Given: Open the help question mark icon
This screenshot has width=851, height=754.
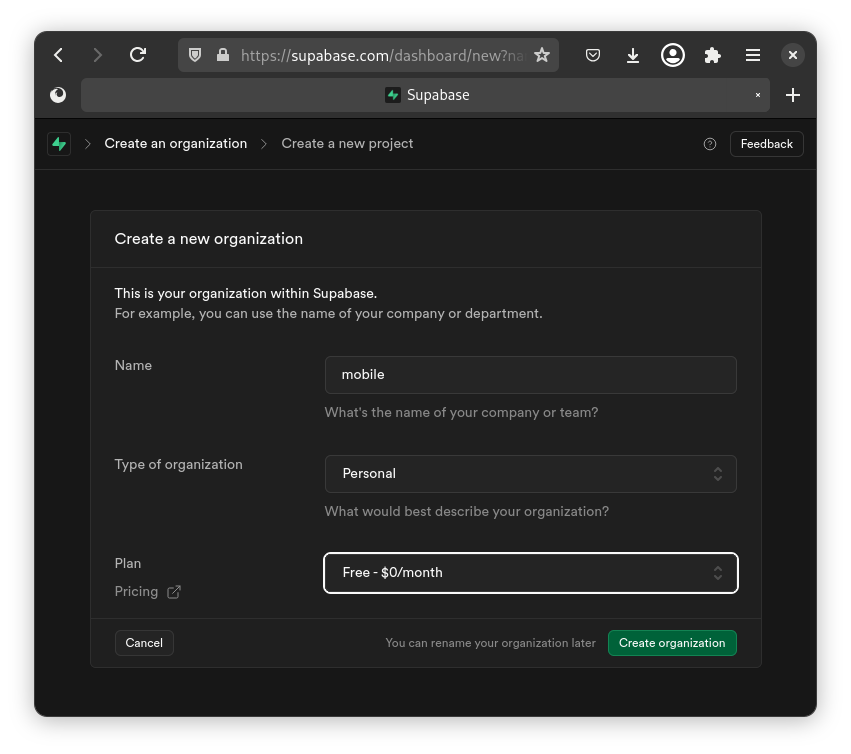Looking at the screenshot, I should tap(709, 144).
